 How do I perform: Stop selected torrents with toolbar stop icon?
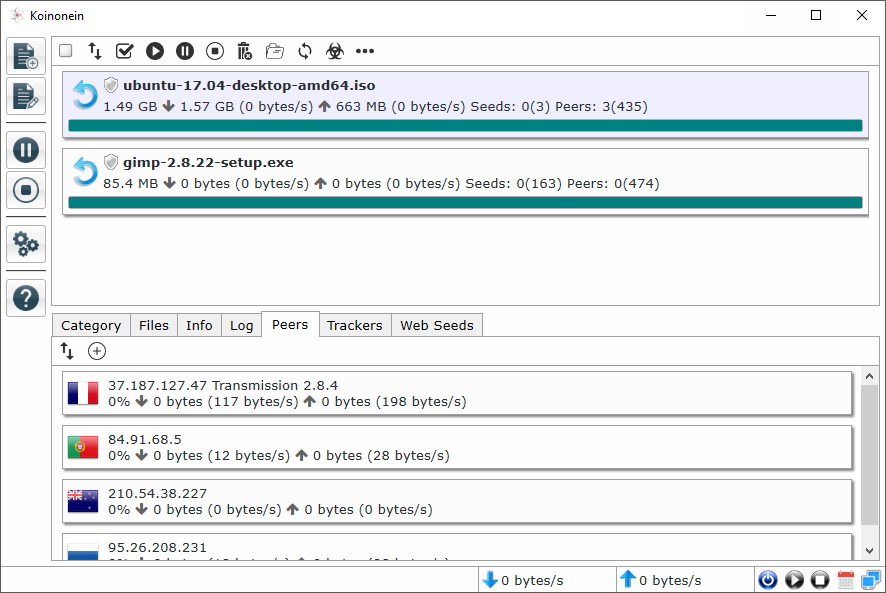point(215,51)
